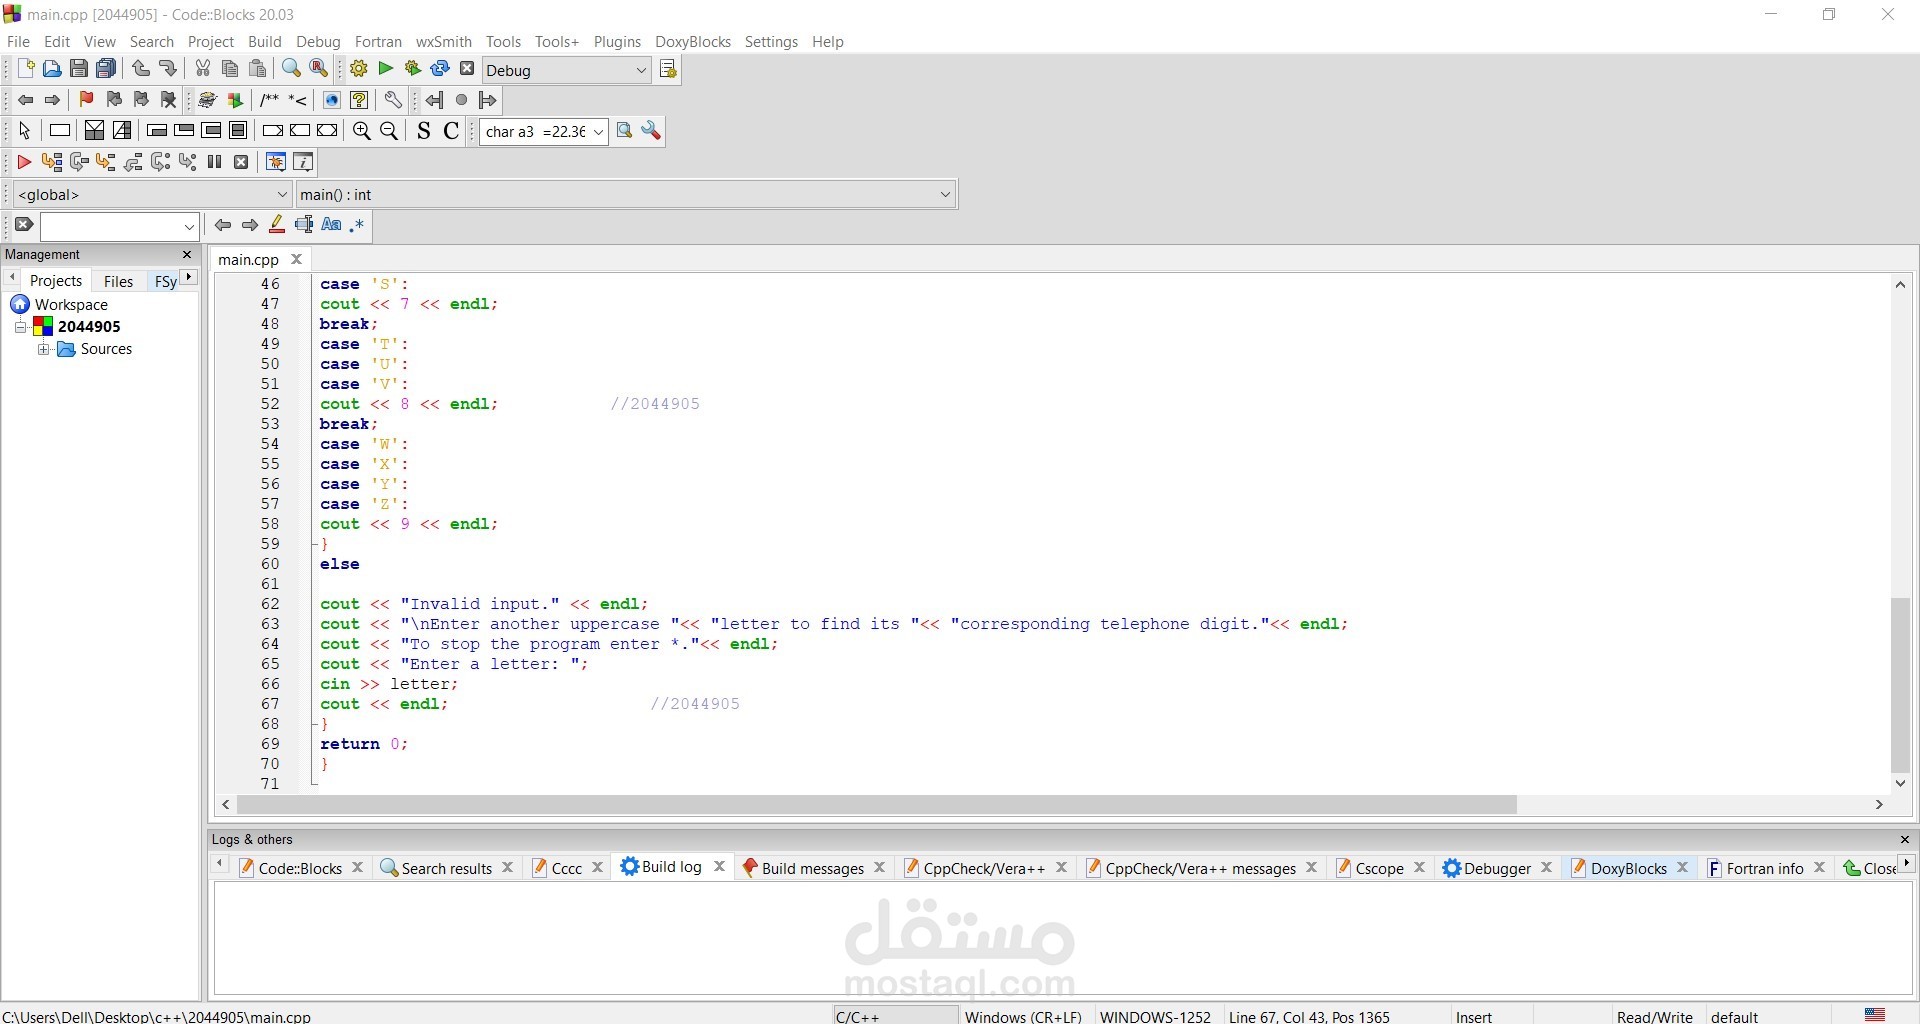Select the Workspace tree item
Viewport: 1920px width, 1024px height.
click(x=71, y=305)
